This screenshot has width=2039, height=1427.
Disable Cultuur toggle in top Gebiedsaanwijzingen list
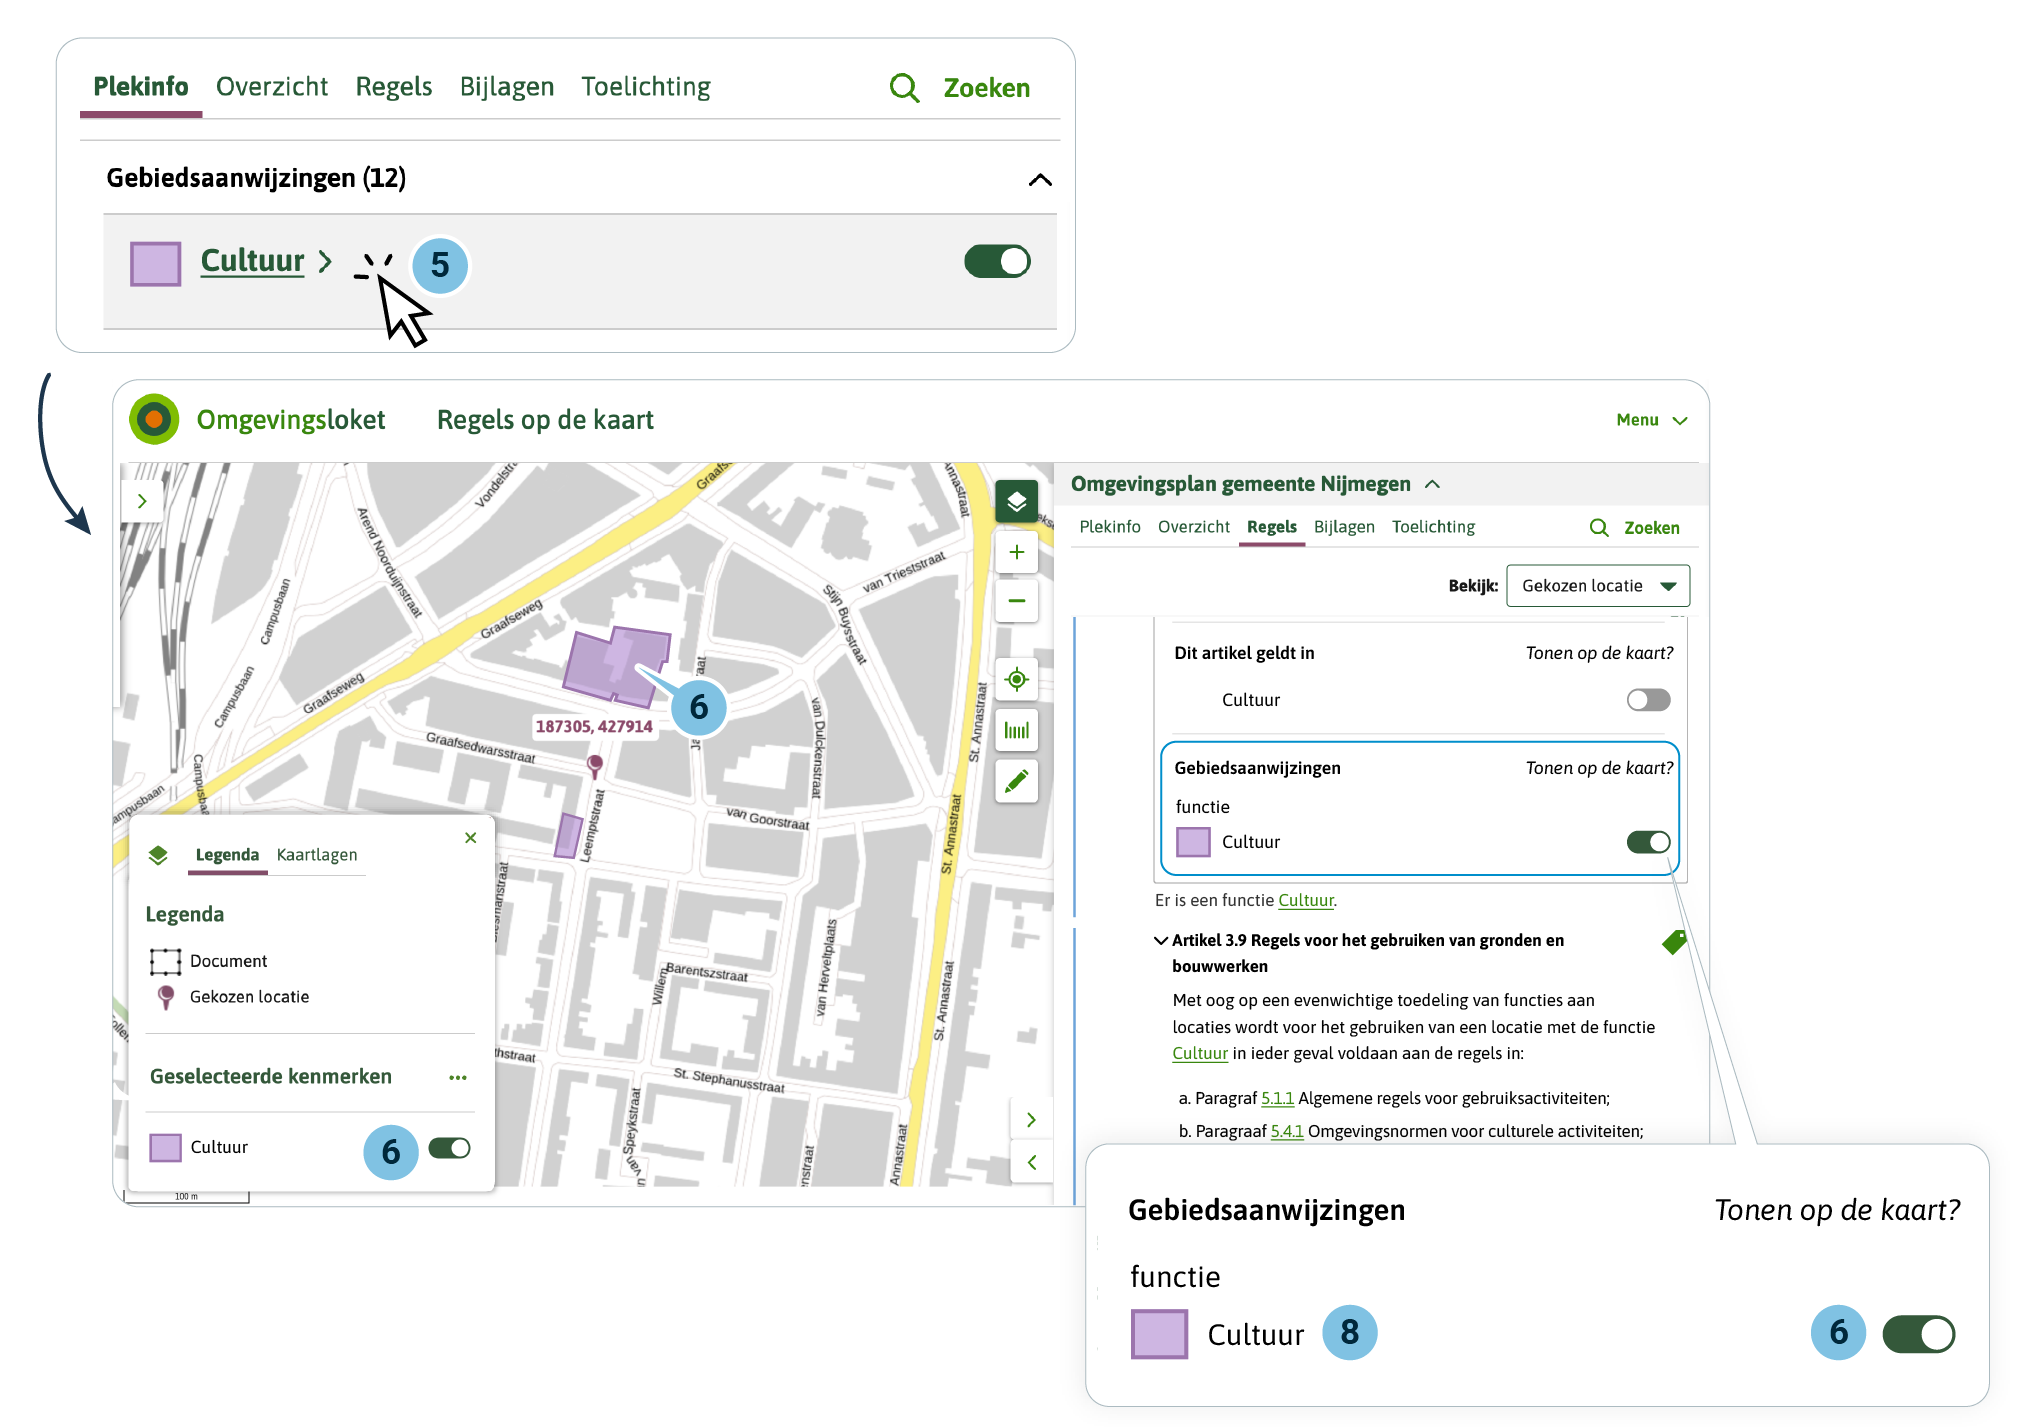[996, 262]
